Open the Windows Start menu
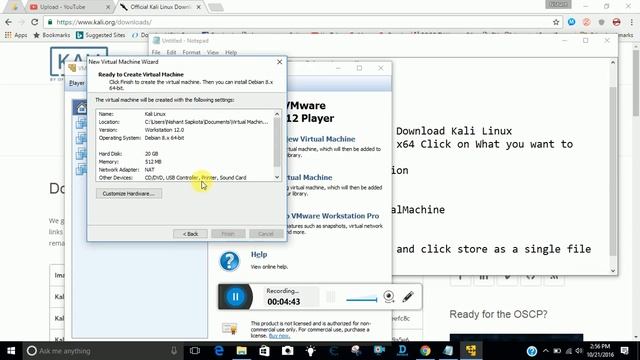Image resolution: width=640 pixels, height=360 pixels. pos(11,351)
